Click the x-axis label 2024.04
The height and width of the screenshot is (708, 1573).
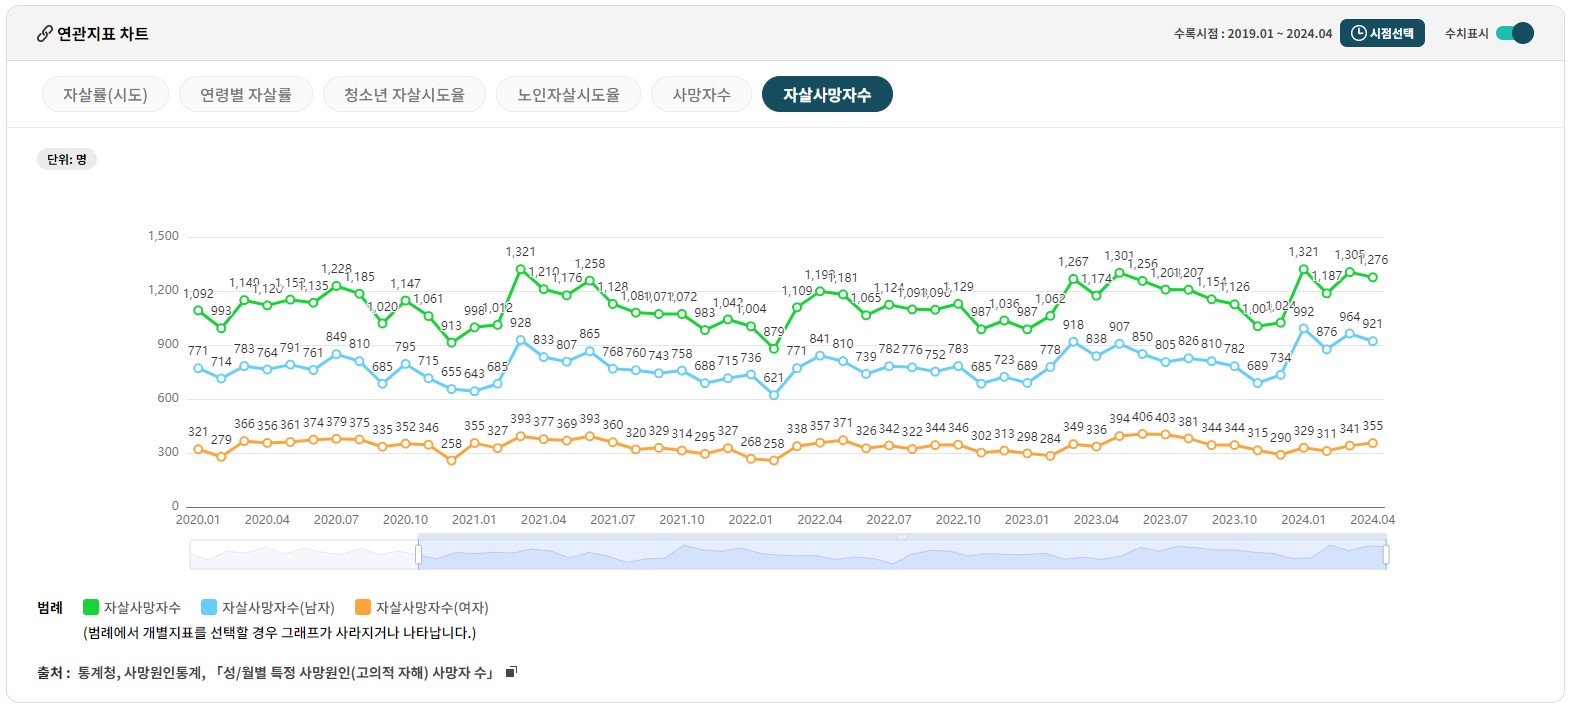pos(1372,520)
